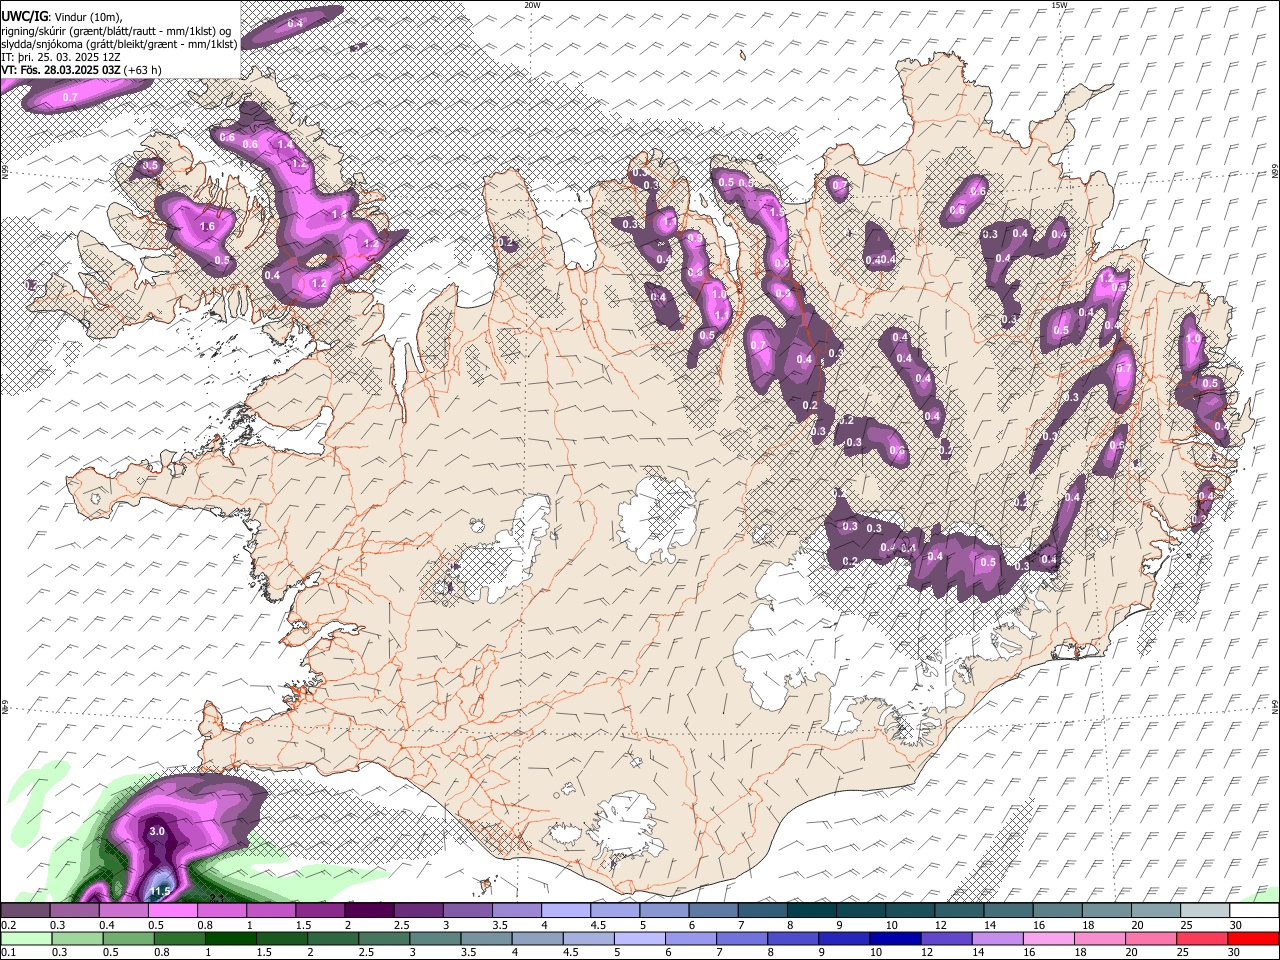
Task: Click the 11.5 precipitation value on the map
Action: tap(161, 892)
